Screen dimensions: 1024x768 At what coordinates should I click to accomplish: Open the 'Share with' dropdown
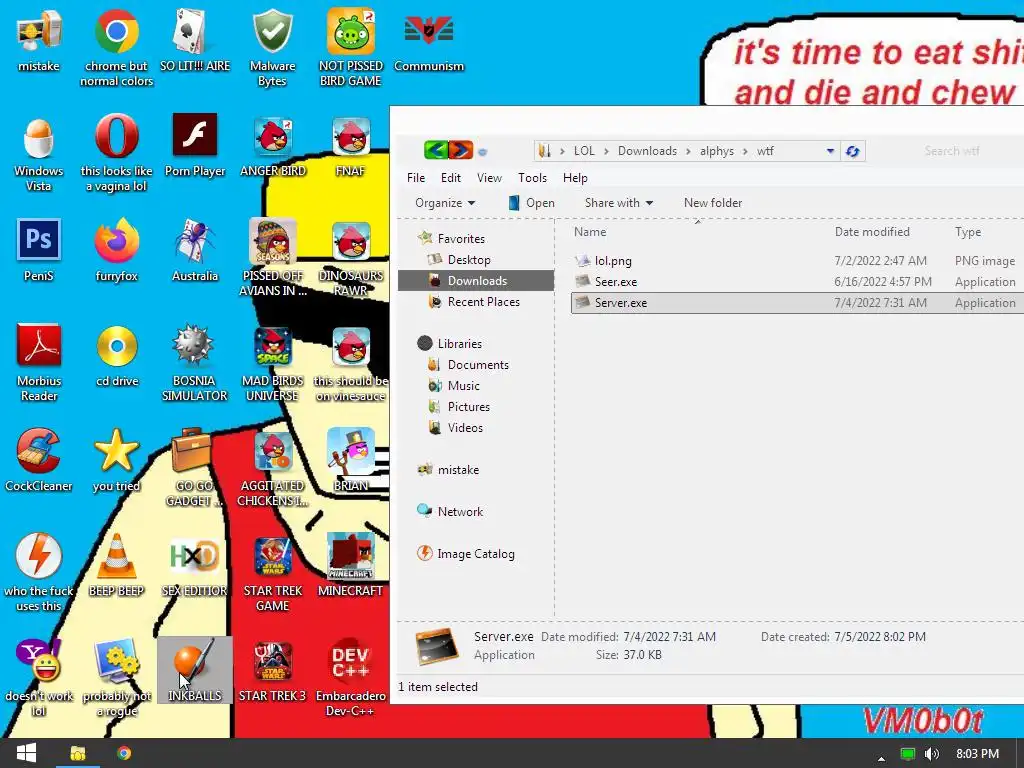pos(618,203)
